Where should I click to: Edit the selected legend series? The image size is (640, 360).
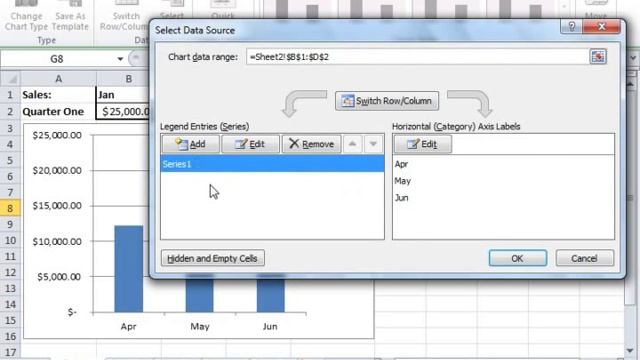coord(250,144)
